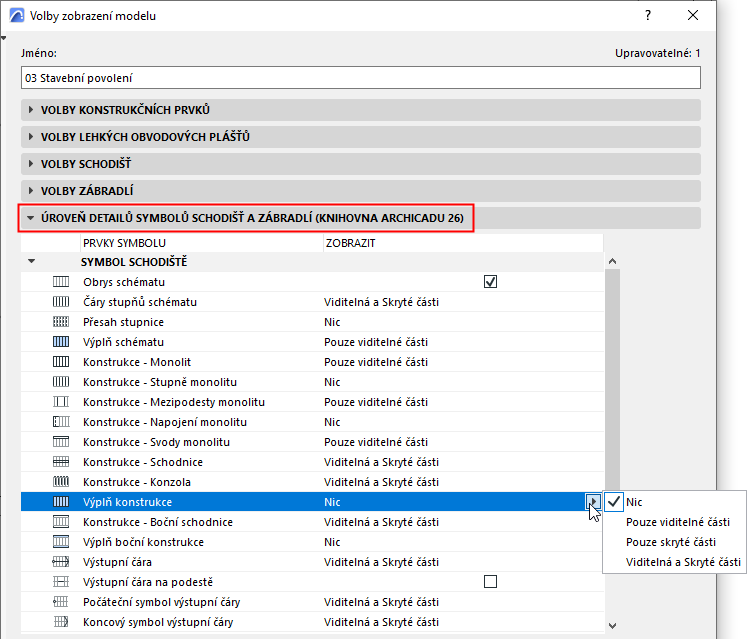Click Konstrukce - Mezipodesty monolitu display value
748x639 pixels.
(376, 402)
